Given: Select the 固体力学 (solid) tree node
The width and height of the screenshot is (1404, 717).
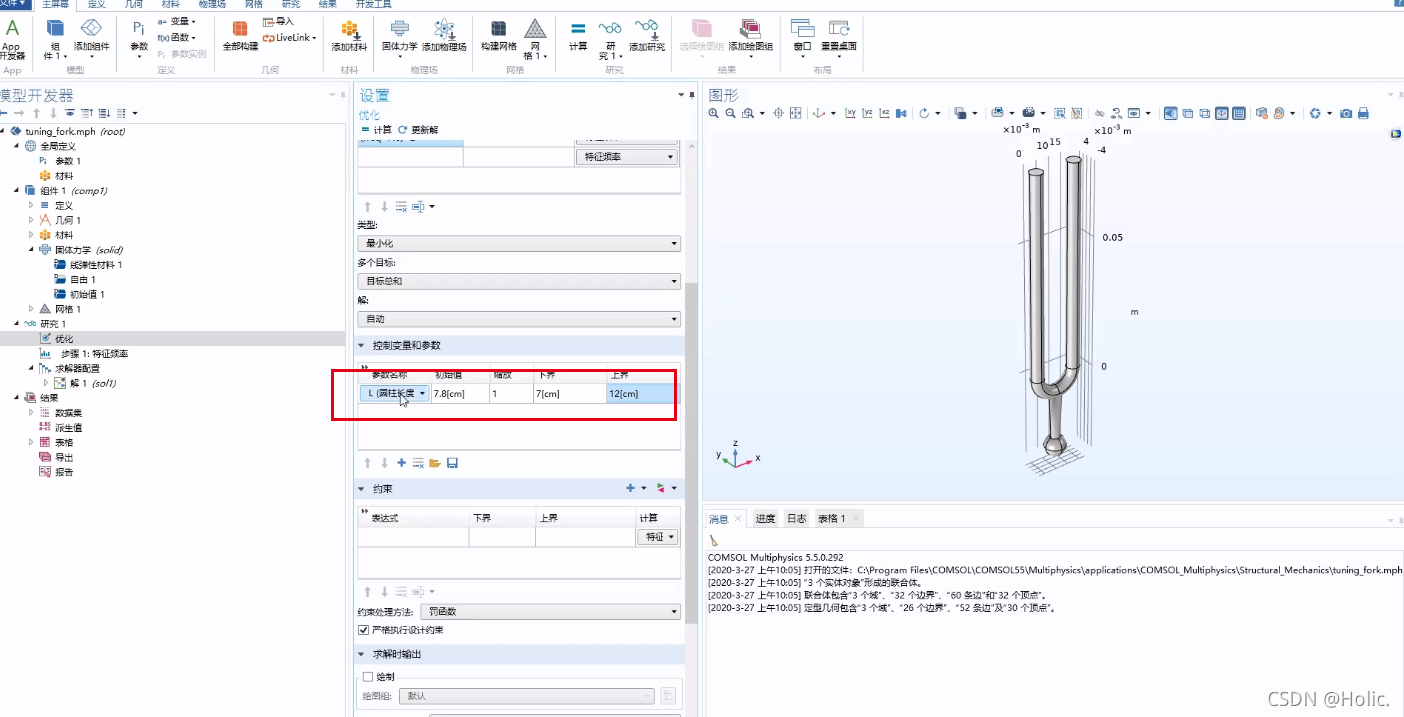Looking at the screenshot, I should [89, 250].
